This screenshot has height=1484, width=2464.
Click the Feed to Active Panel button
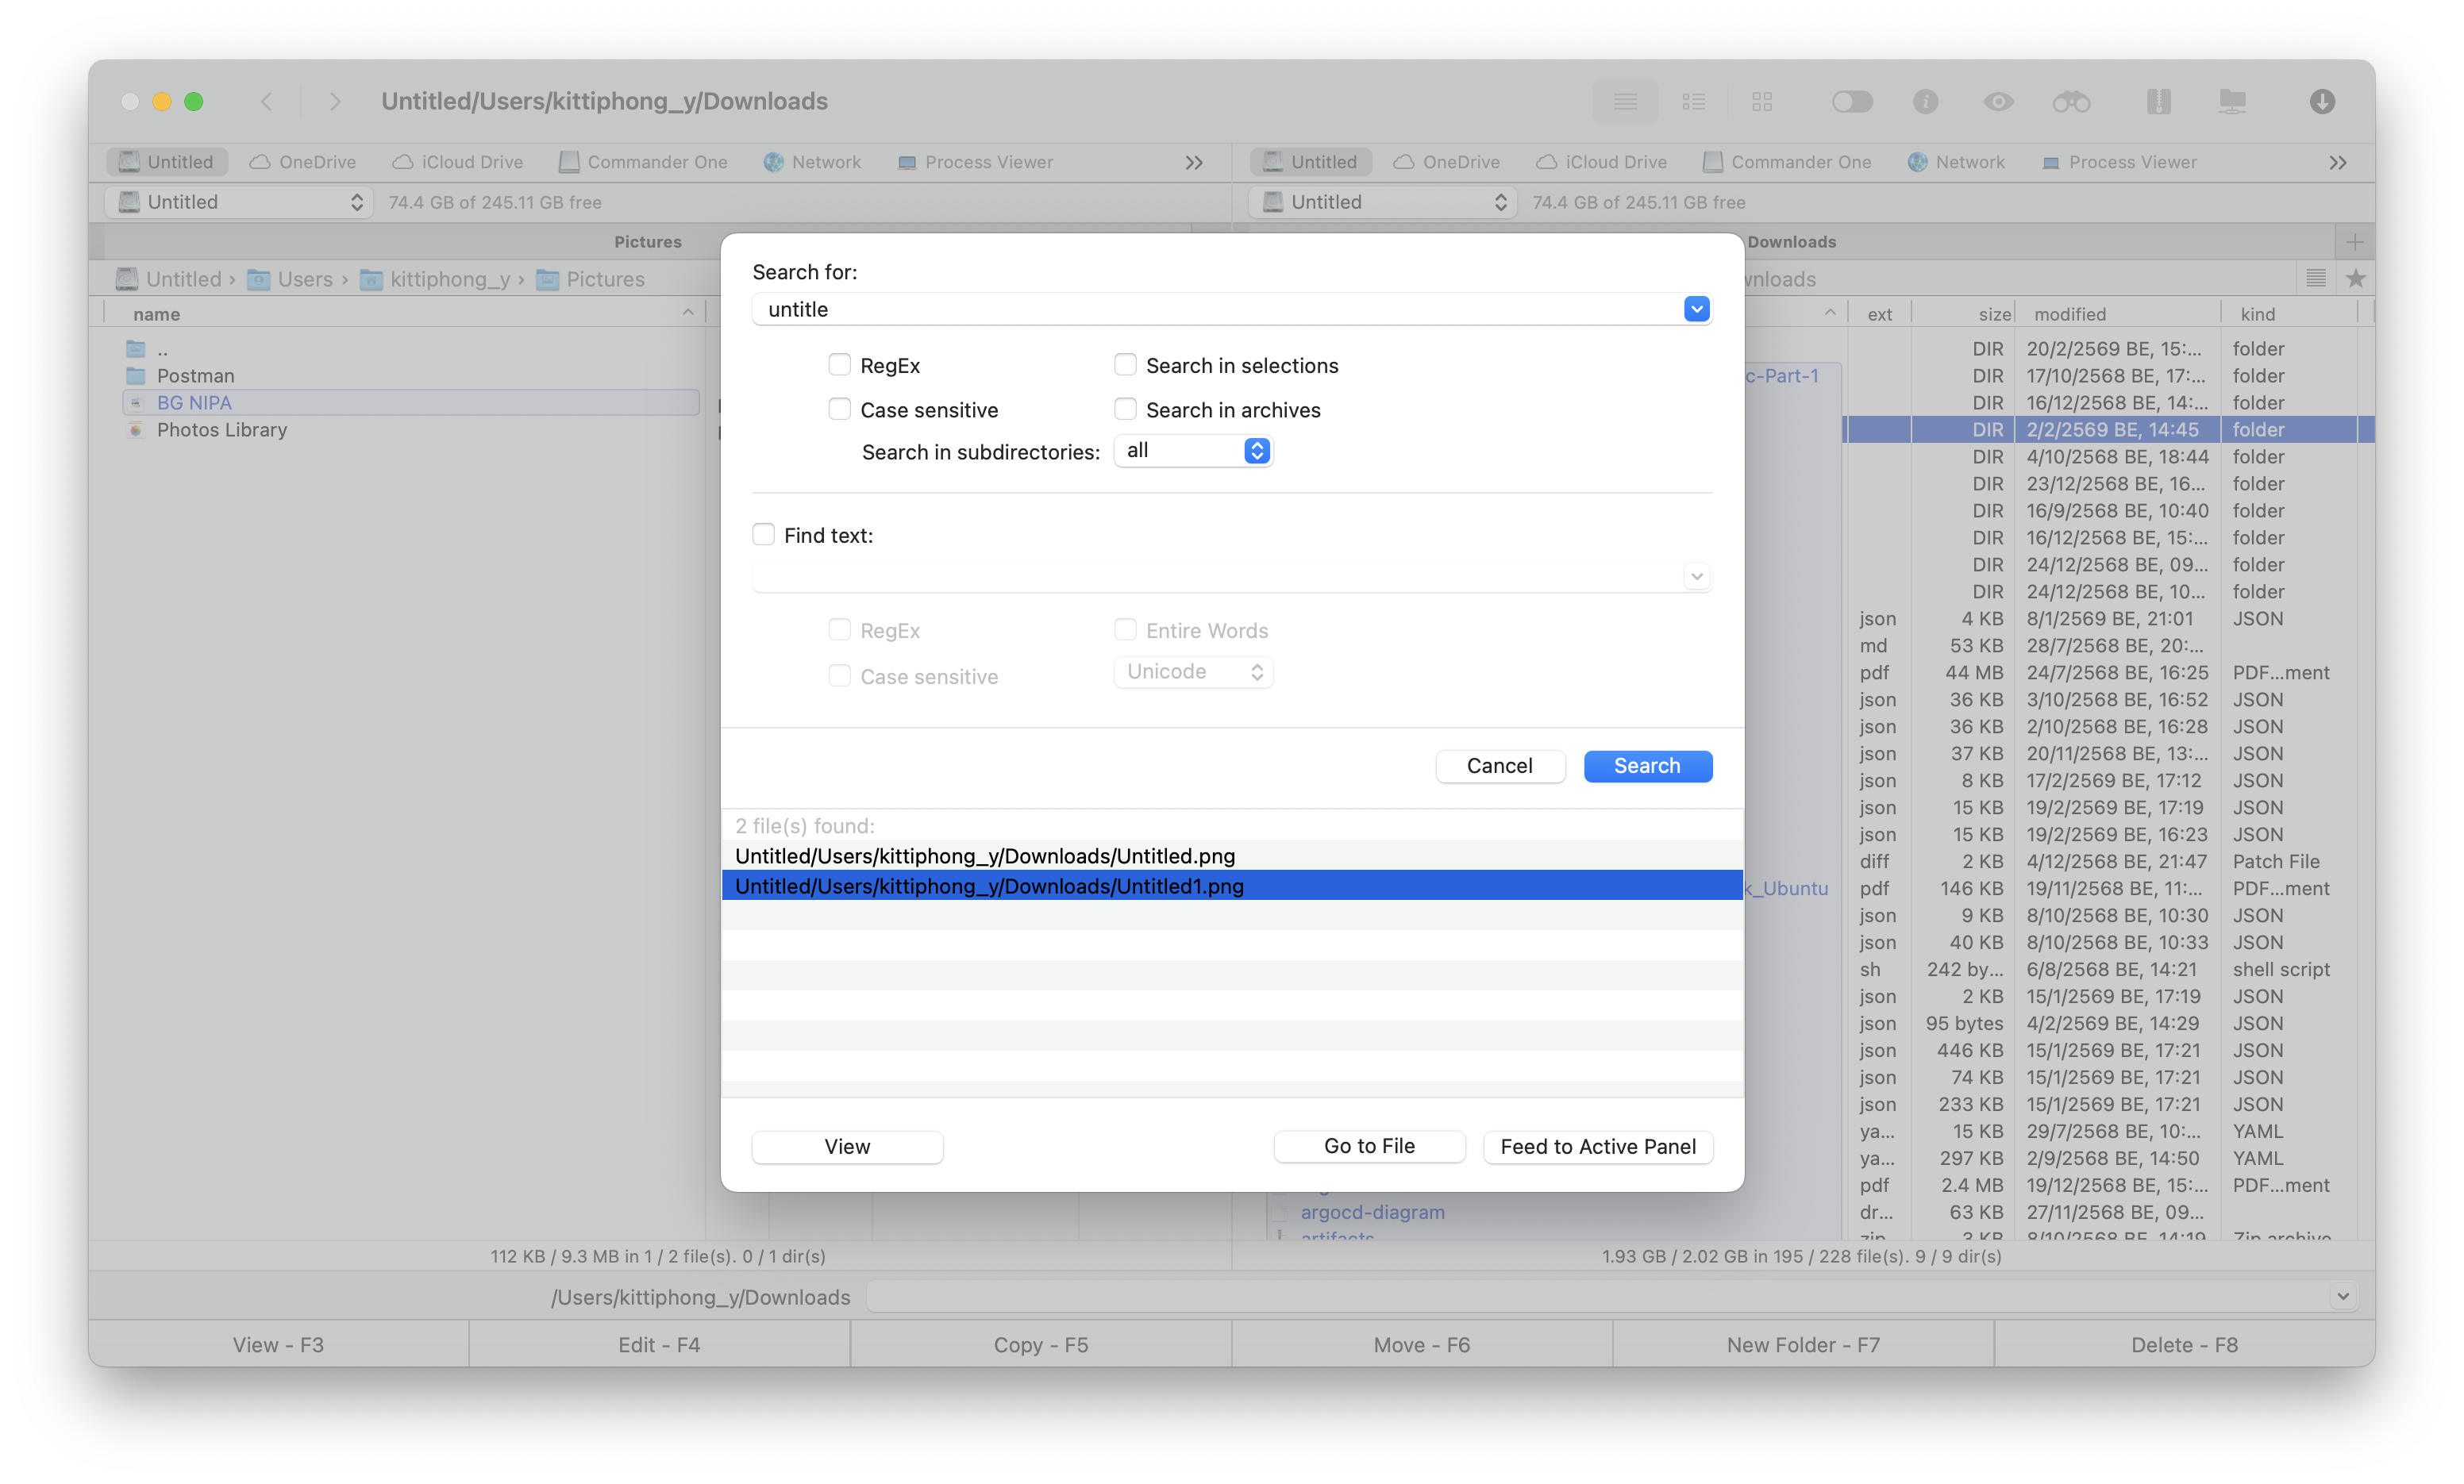click(1597, 1146)
